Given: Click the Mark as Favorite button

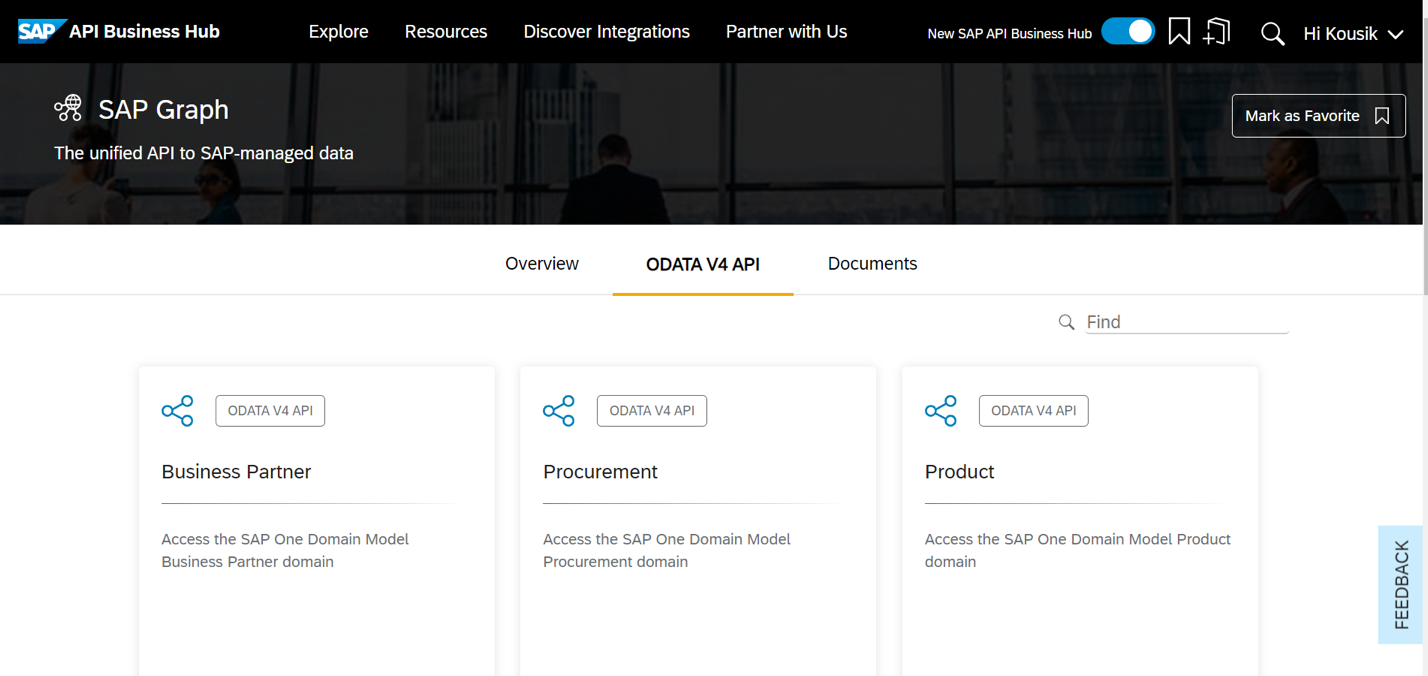Looking at the screenshot, I should 1318,116.
